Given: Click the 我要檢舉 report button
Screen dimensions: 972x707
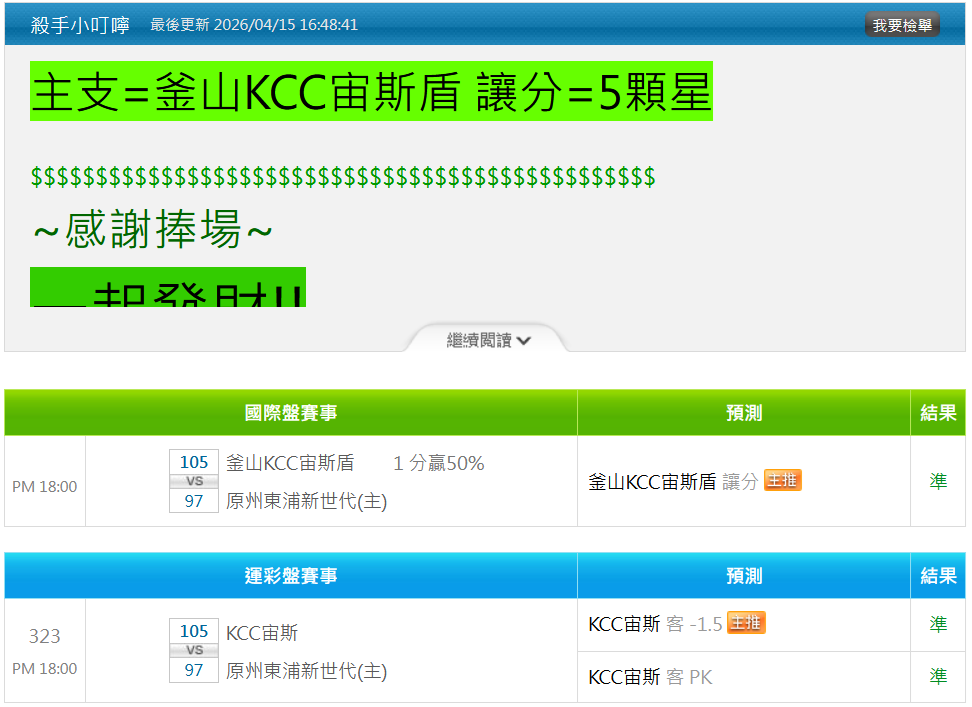Looking at the screenshot, I should click(902, 25).
